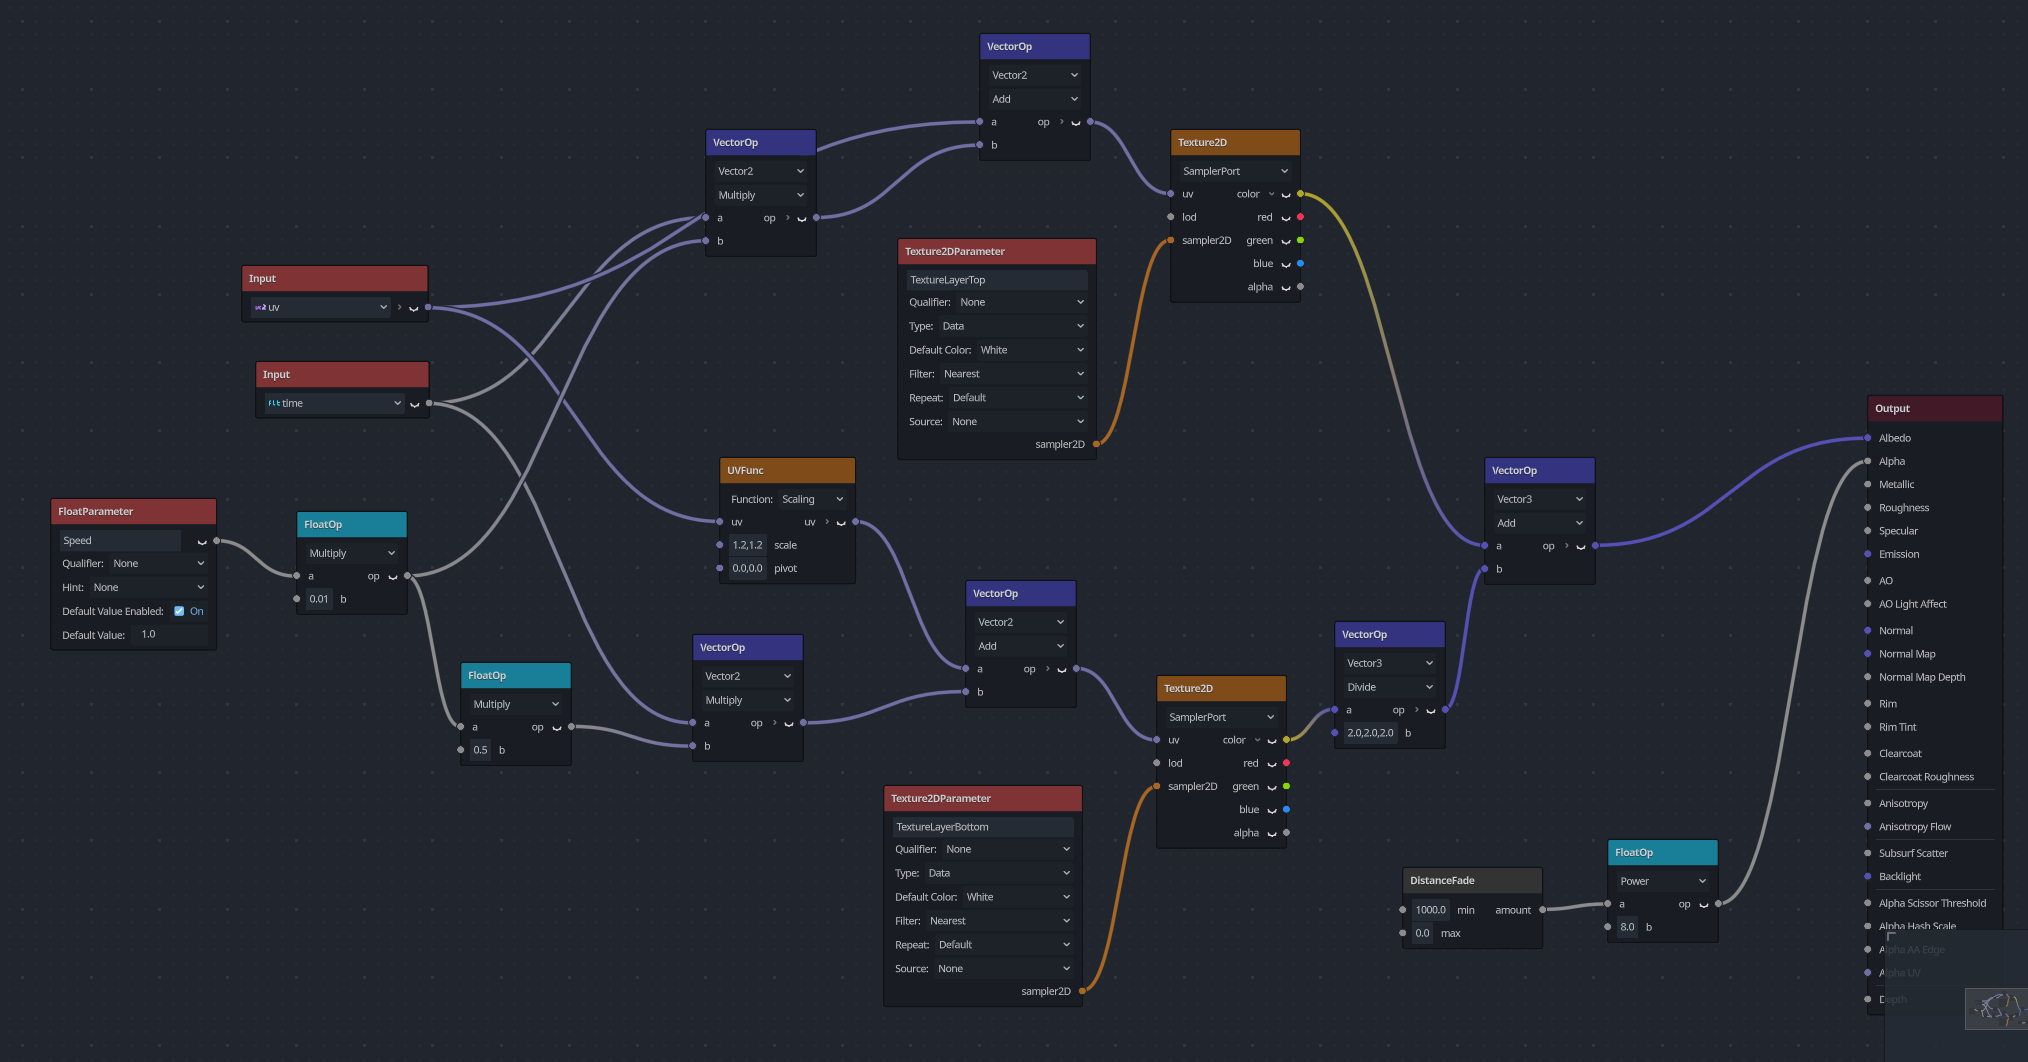Edit the 2.0,2.0,2.0 divisor value
2028x1062 pixels.
point(1370,733)
